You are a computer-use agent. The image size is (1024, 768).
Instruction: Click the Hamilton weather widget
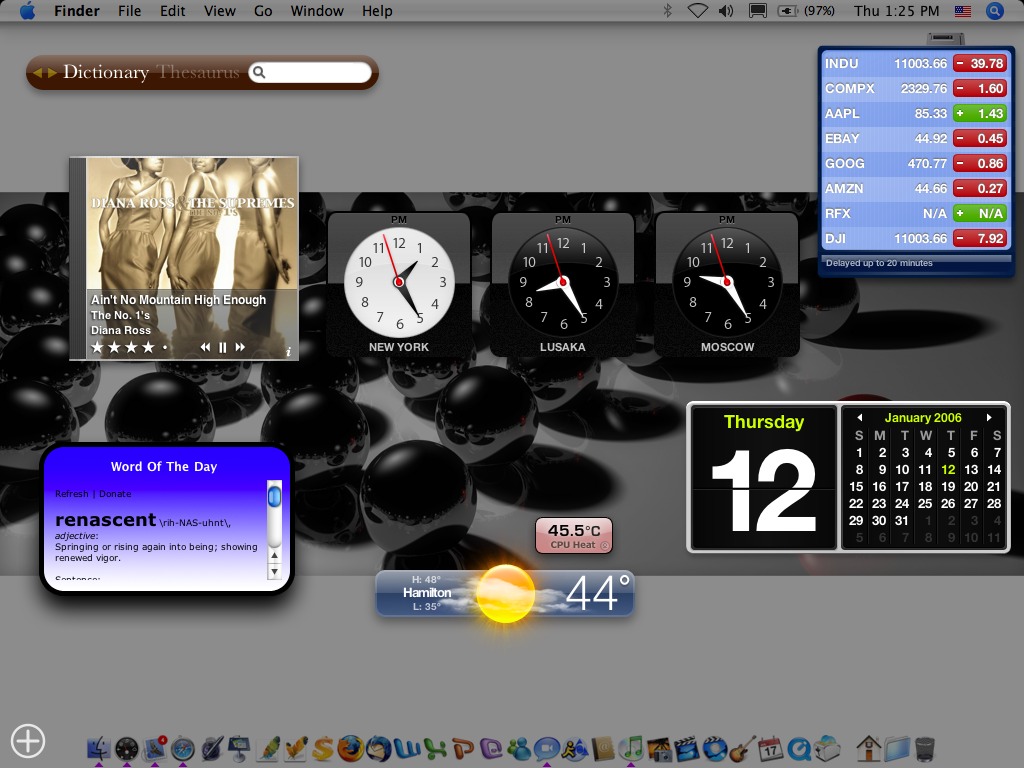pos(504,593)
